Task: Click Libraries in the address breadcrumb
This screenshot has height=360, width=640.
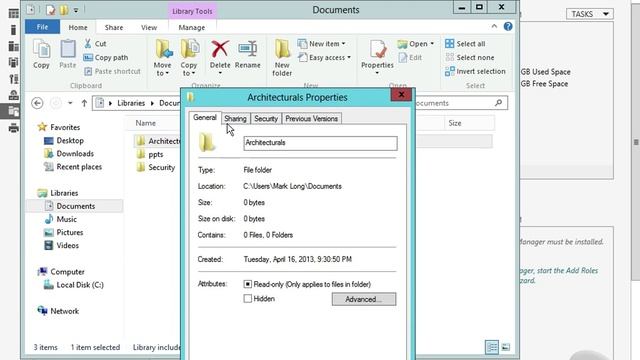Action: click(x=131, y=103)
